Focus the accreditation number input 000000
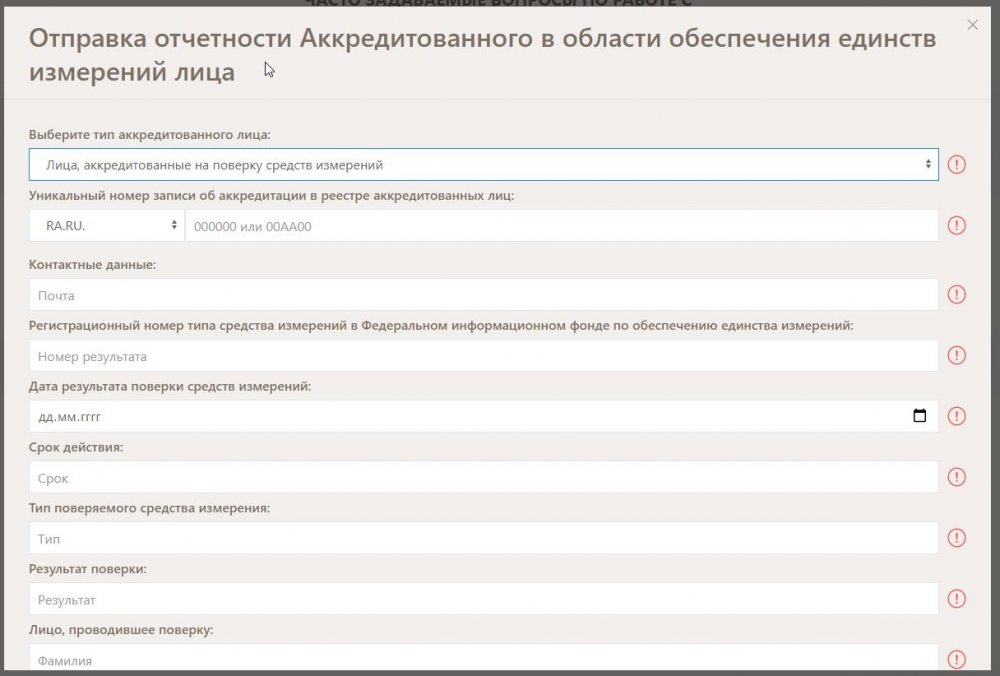Viewport: 1000px width, 676px height. pos(560,226)
